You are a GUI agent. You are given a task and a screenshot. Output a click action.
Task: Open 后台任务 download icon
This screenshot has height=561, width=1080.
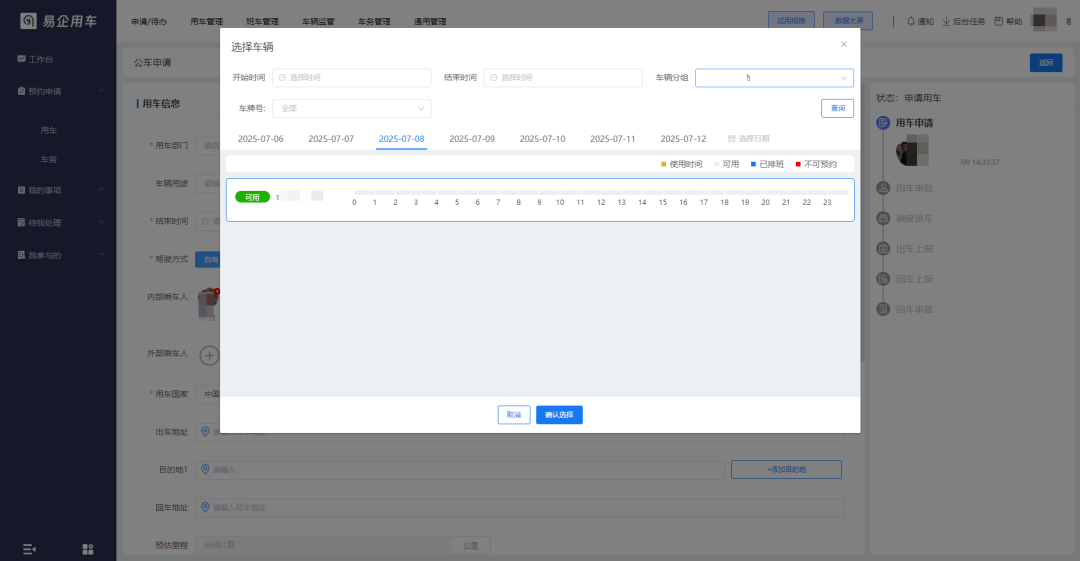946,21
